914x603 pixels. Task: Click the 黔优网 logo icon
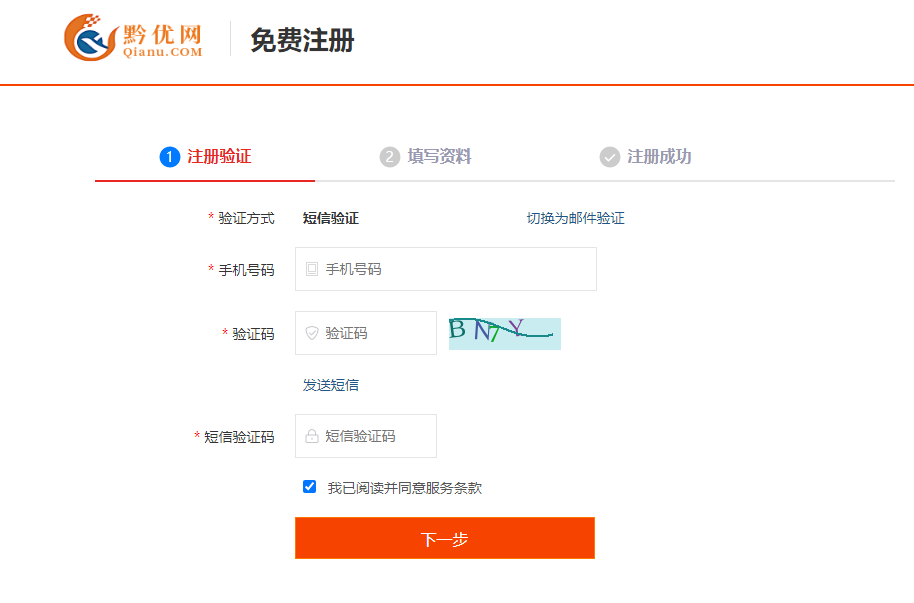[x=90, y=39]
